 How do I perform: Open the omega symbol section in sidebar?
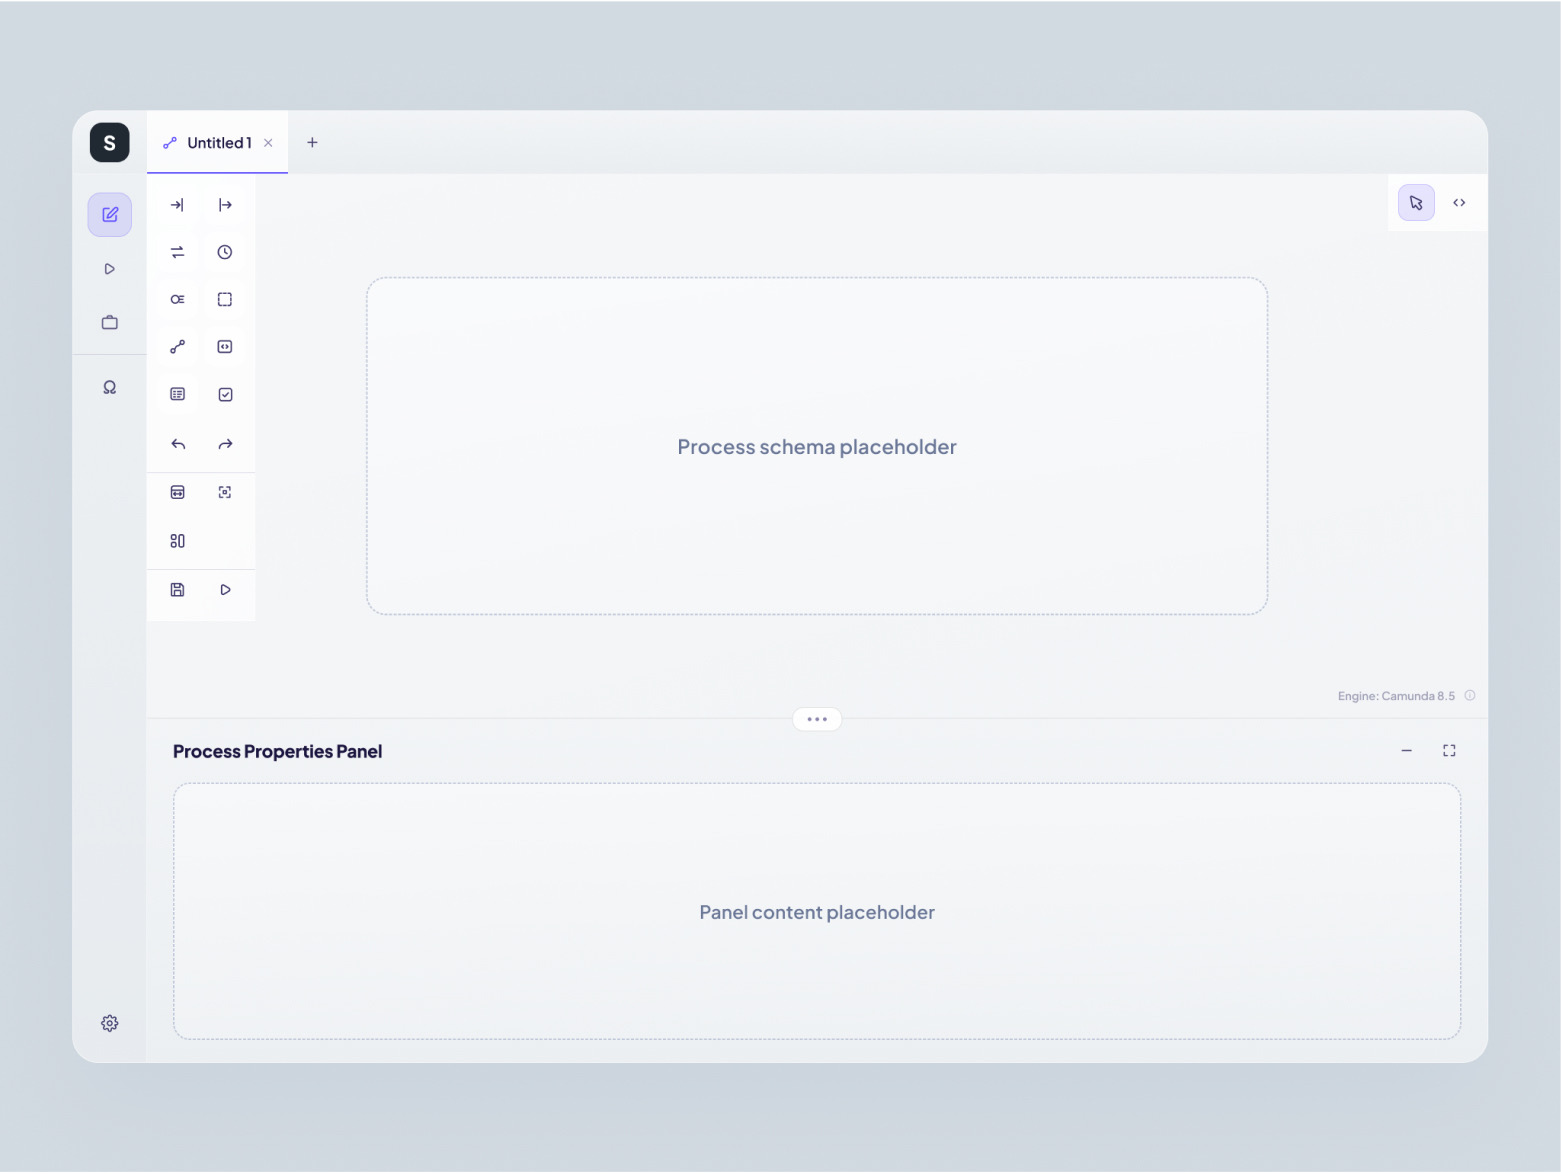pos(110,387)
